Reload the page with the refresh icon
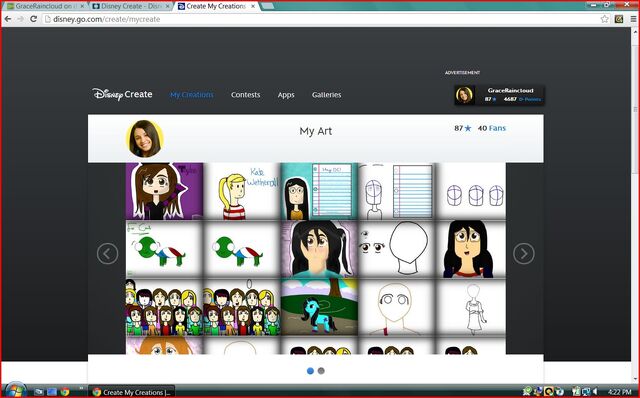This screenshot has width=640, height=398. 33,19
